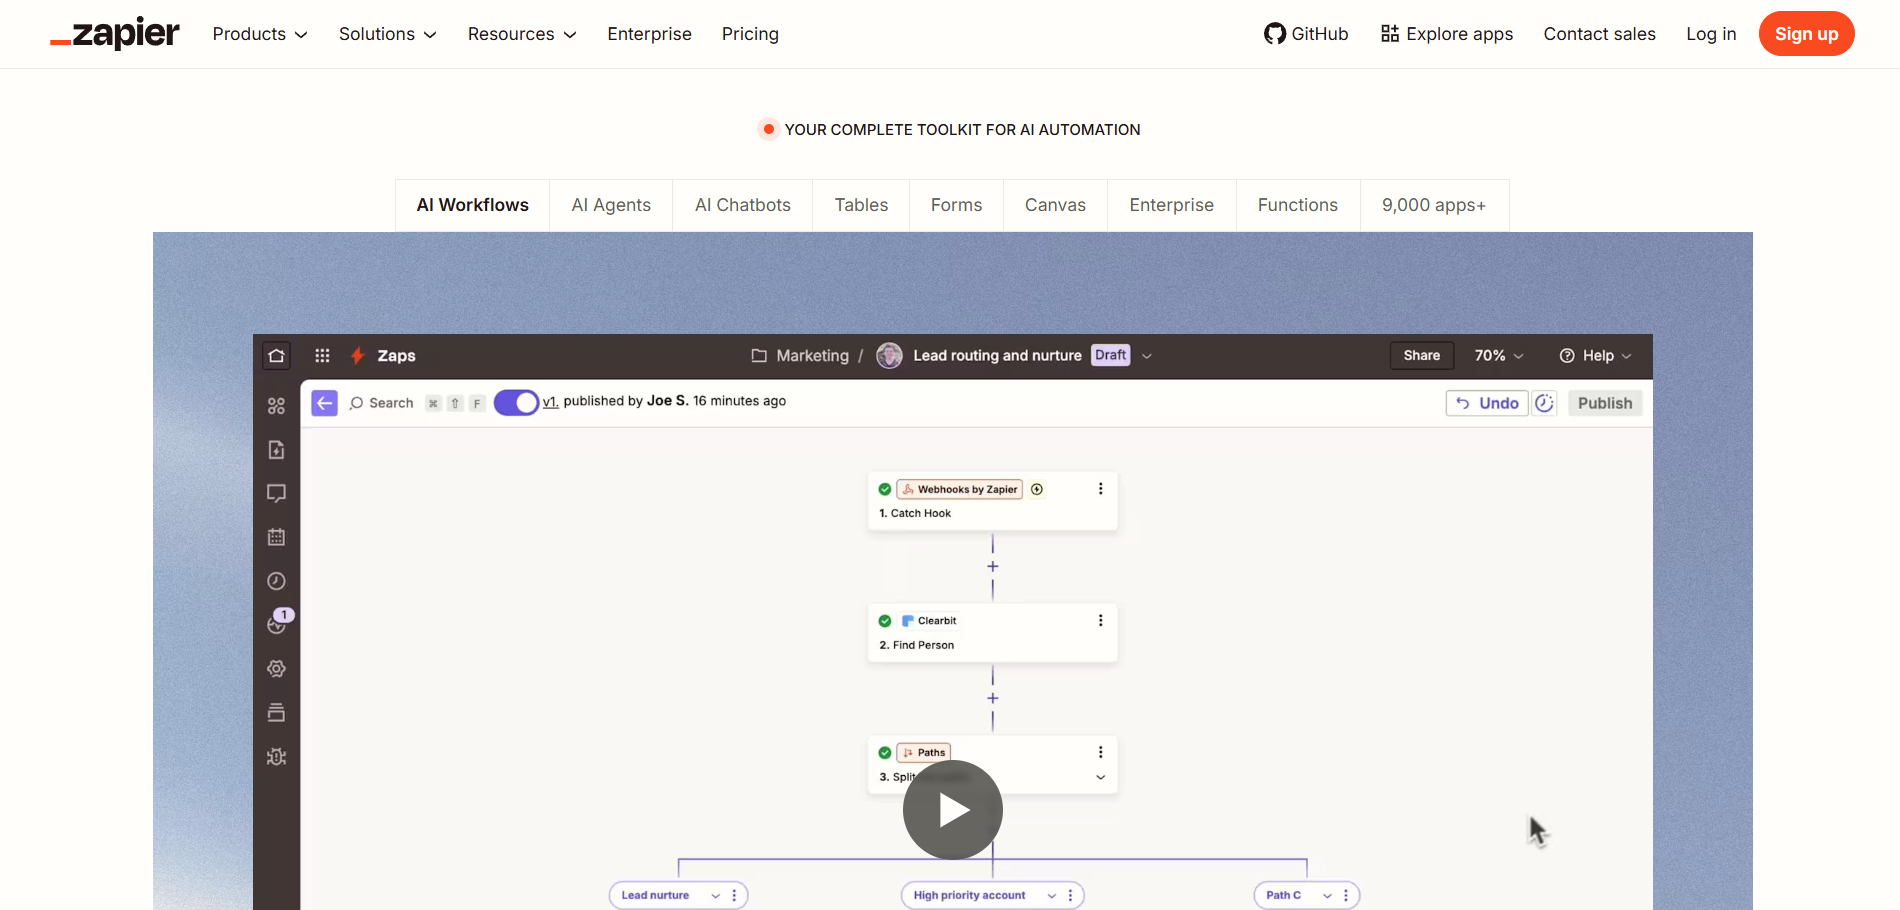Click plus between Find Person and Paths step
The image size is (1900, 910).
coord(993,699)
